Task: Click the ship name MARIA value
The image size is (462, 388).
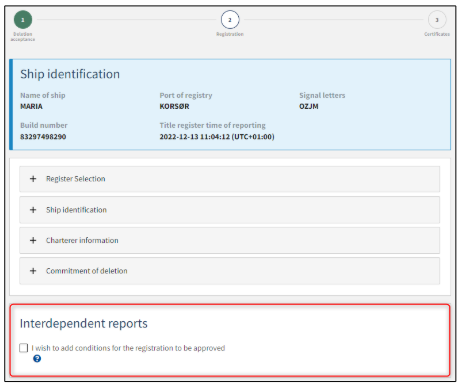Action: (x=31, y=106)
